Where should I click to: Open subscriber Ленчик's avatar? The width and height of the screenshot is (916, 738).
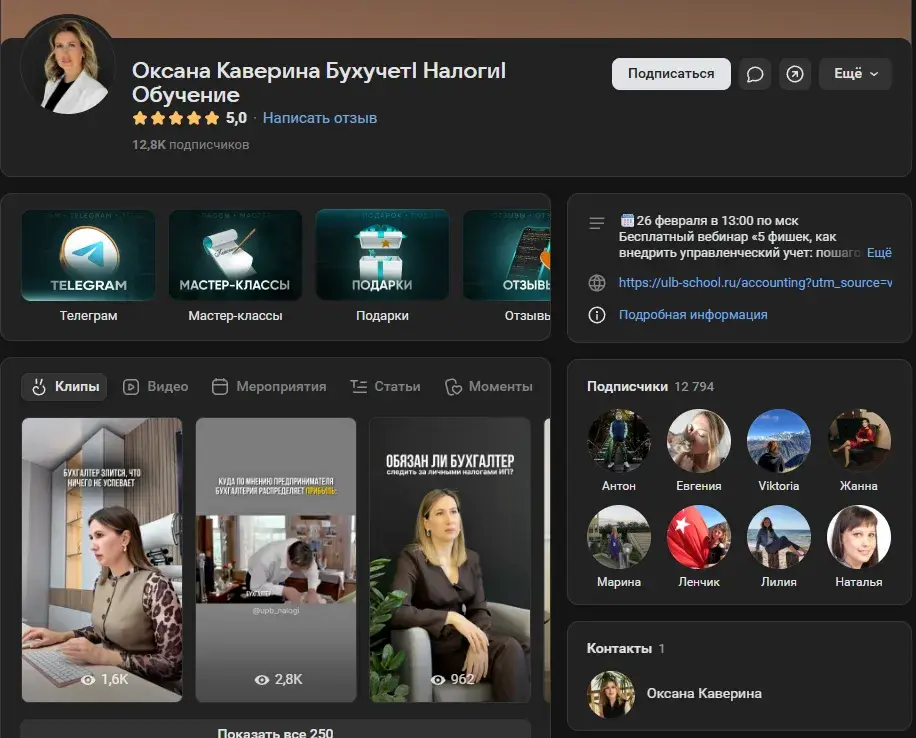[699, 537]
